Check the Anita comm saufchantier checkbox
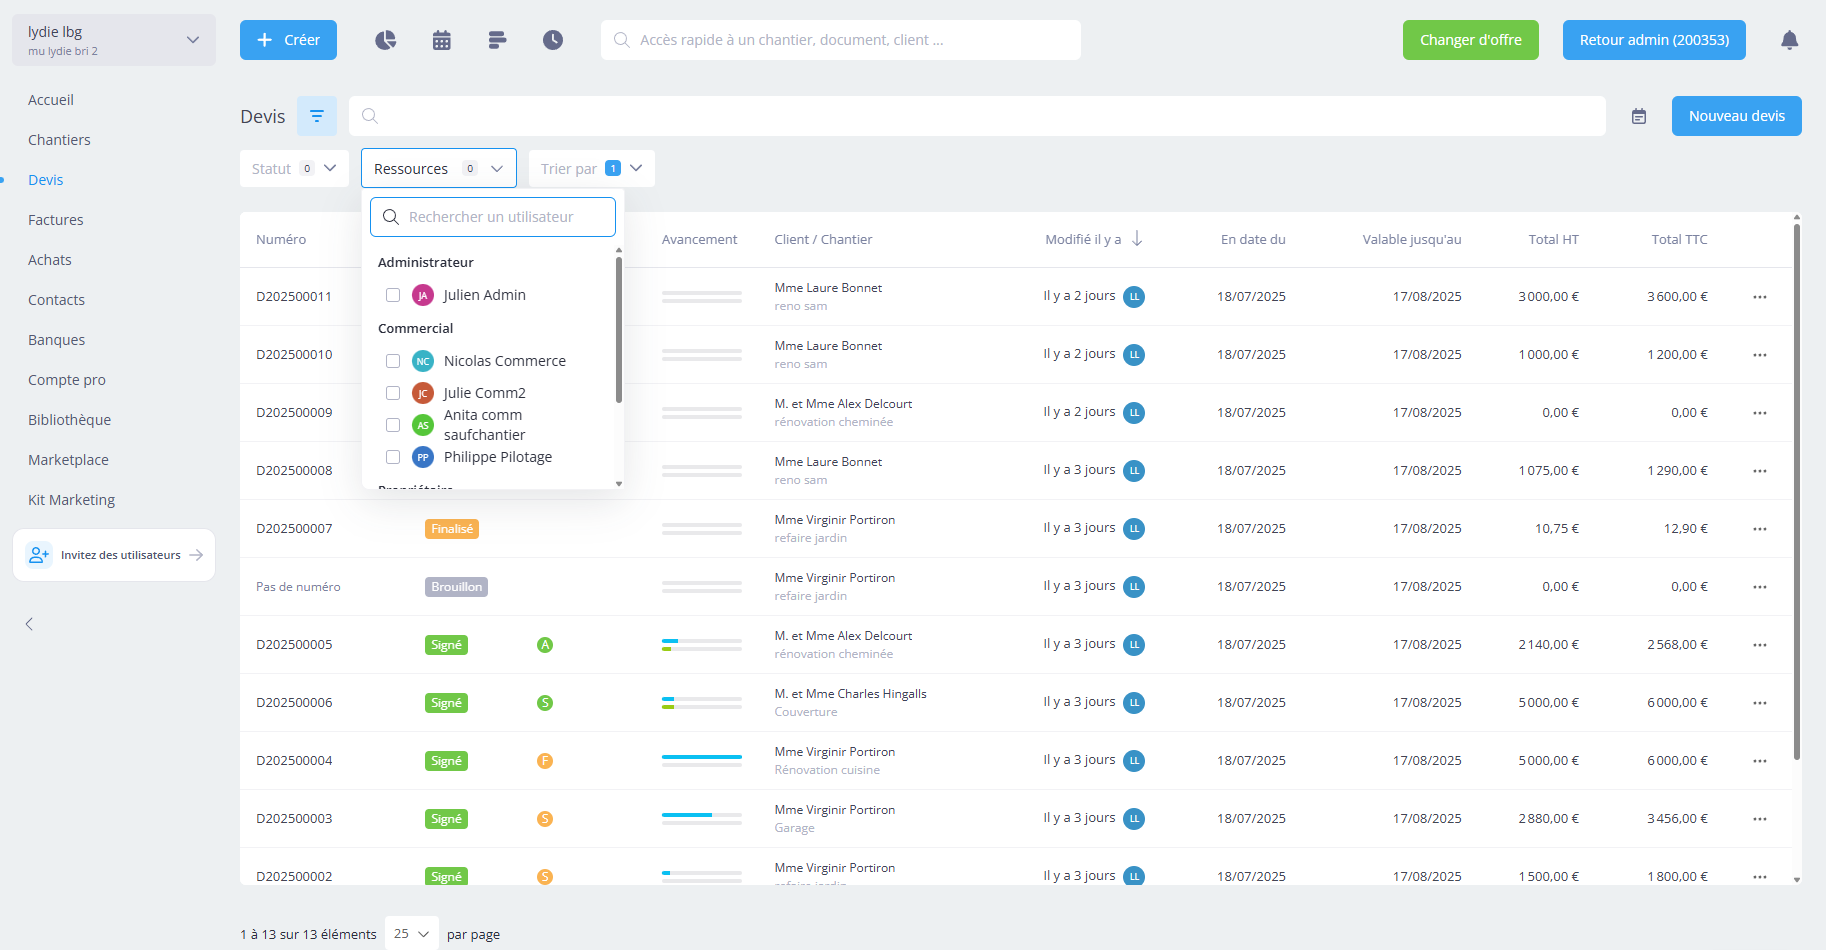 coord(393,425)
